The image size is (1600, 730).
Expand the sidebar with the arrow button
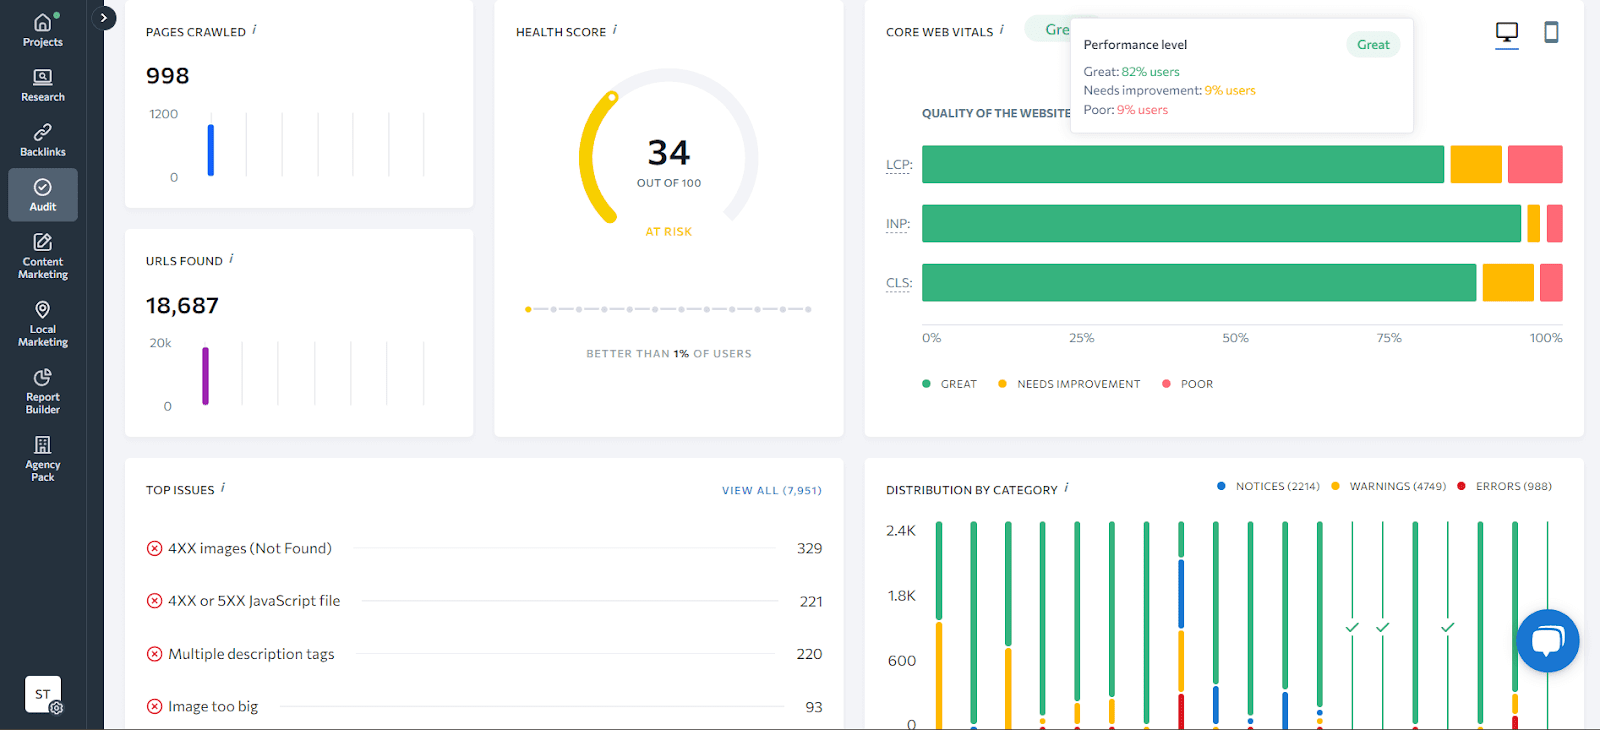tap(104, 18)
